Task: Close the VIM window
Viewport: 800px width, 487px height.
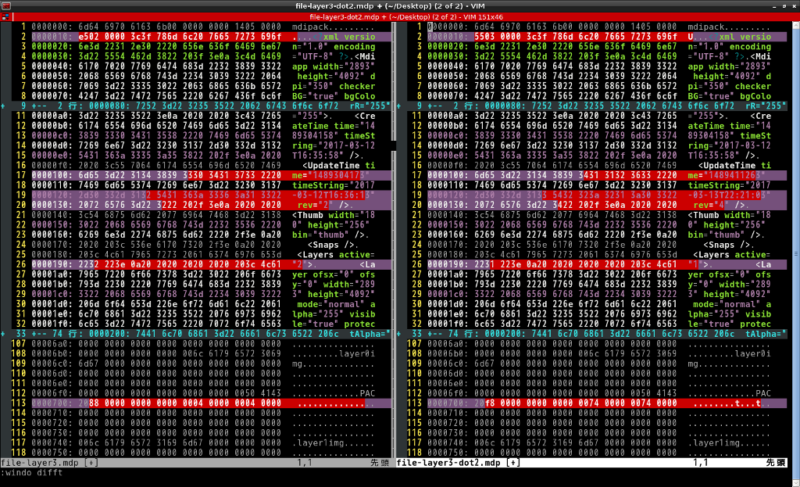Action: pos(793,6)
